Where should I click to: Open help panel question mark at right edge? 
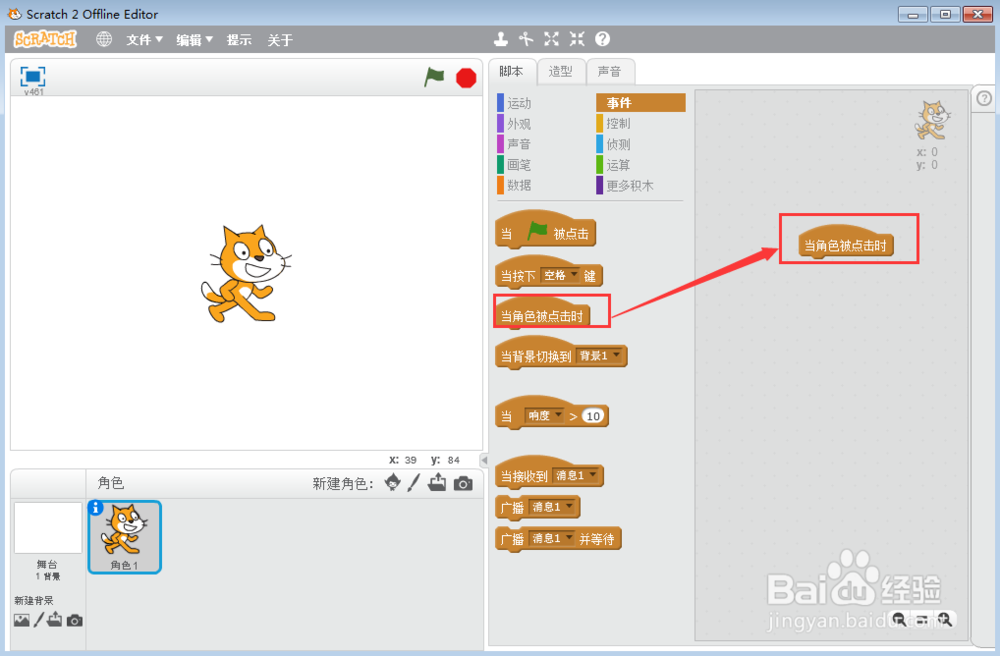coord(984,99)
